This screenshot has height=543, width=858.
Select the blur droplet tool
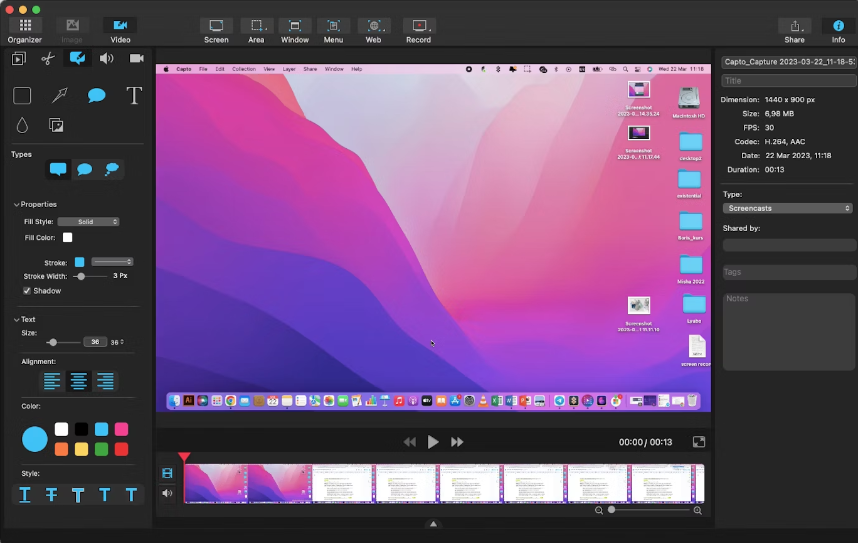click(22, 125)
